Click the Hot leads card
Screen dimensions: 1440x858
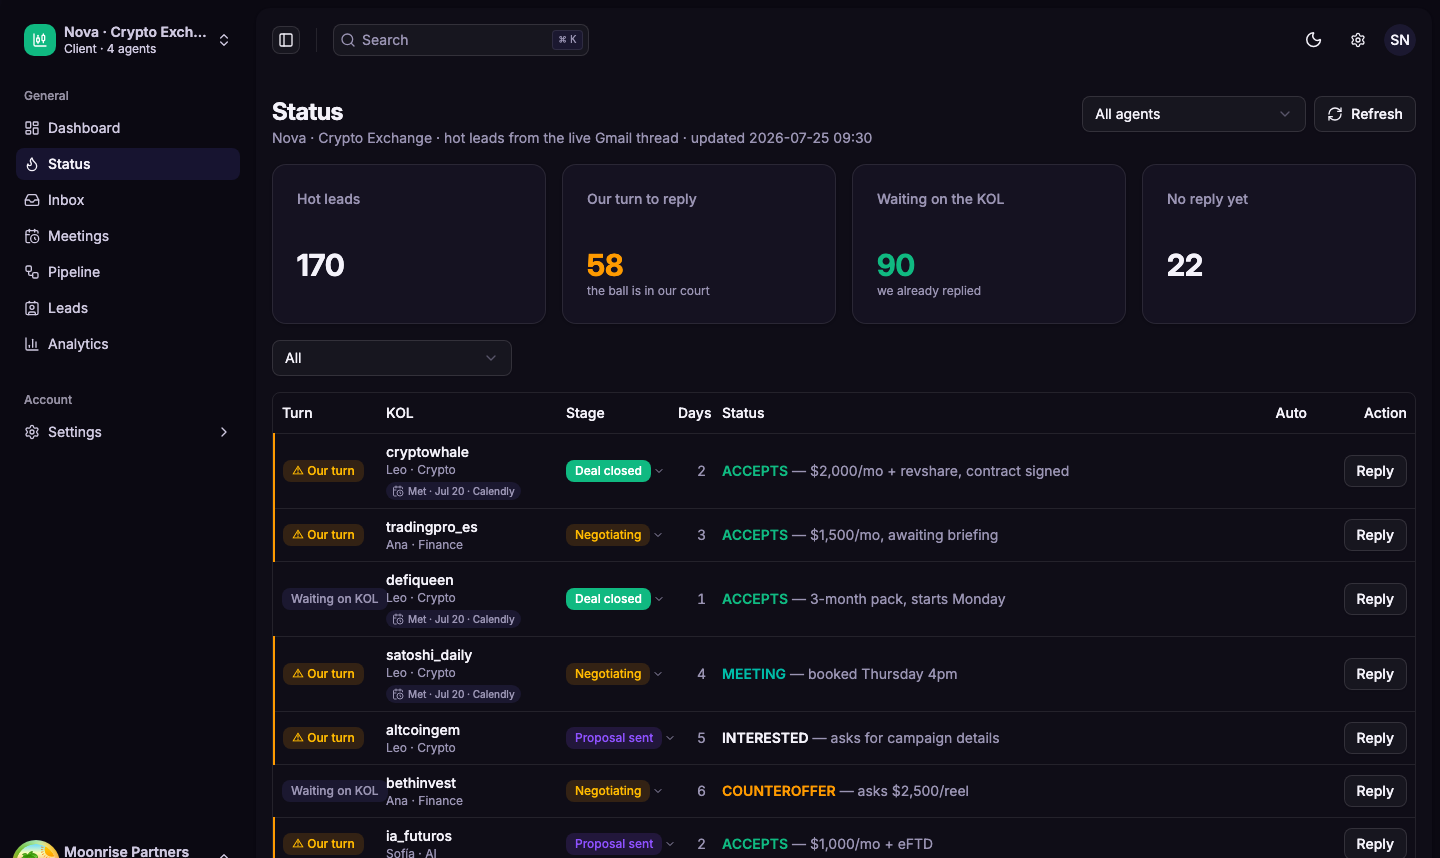tap(409, 244)
